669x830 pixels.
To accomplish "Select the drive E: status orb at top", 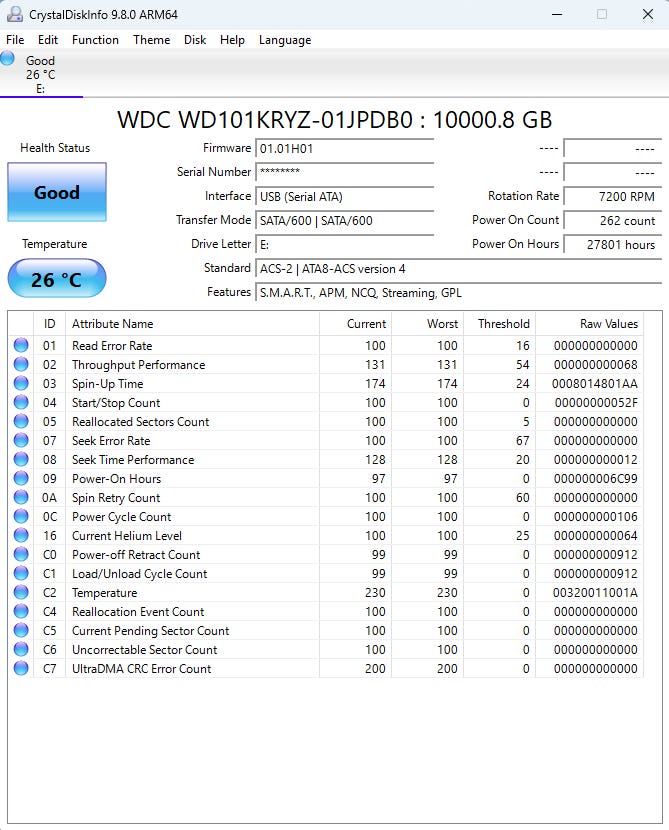I will (x=8, y=58).
